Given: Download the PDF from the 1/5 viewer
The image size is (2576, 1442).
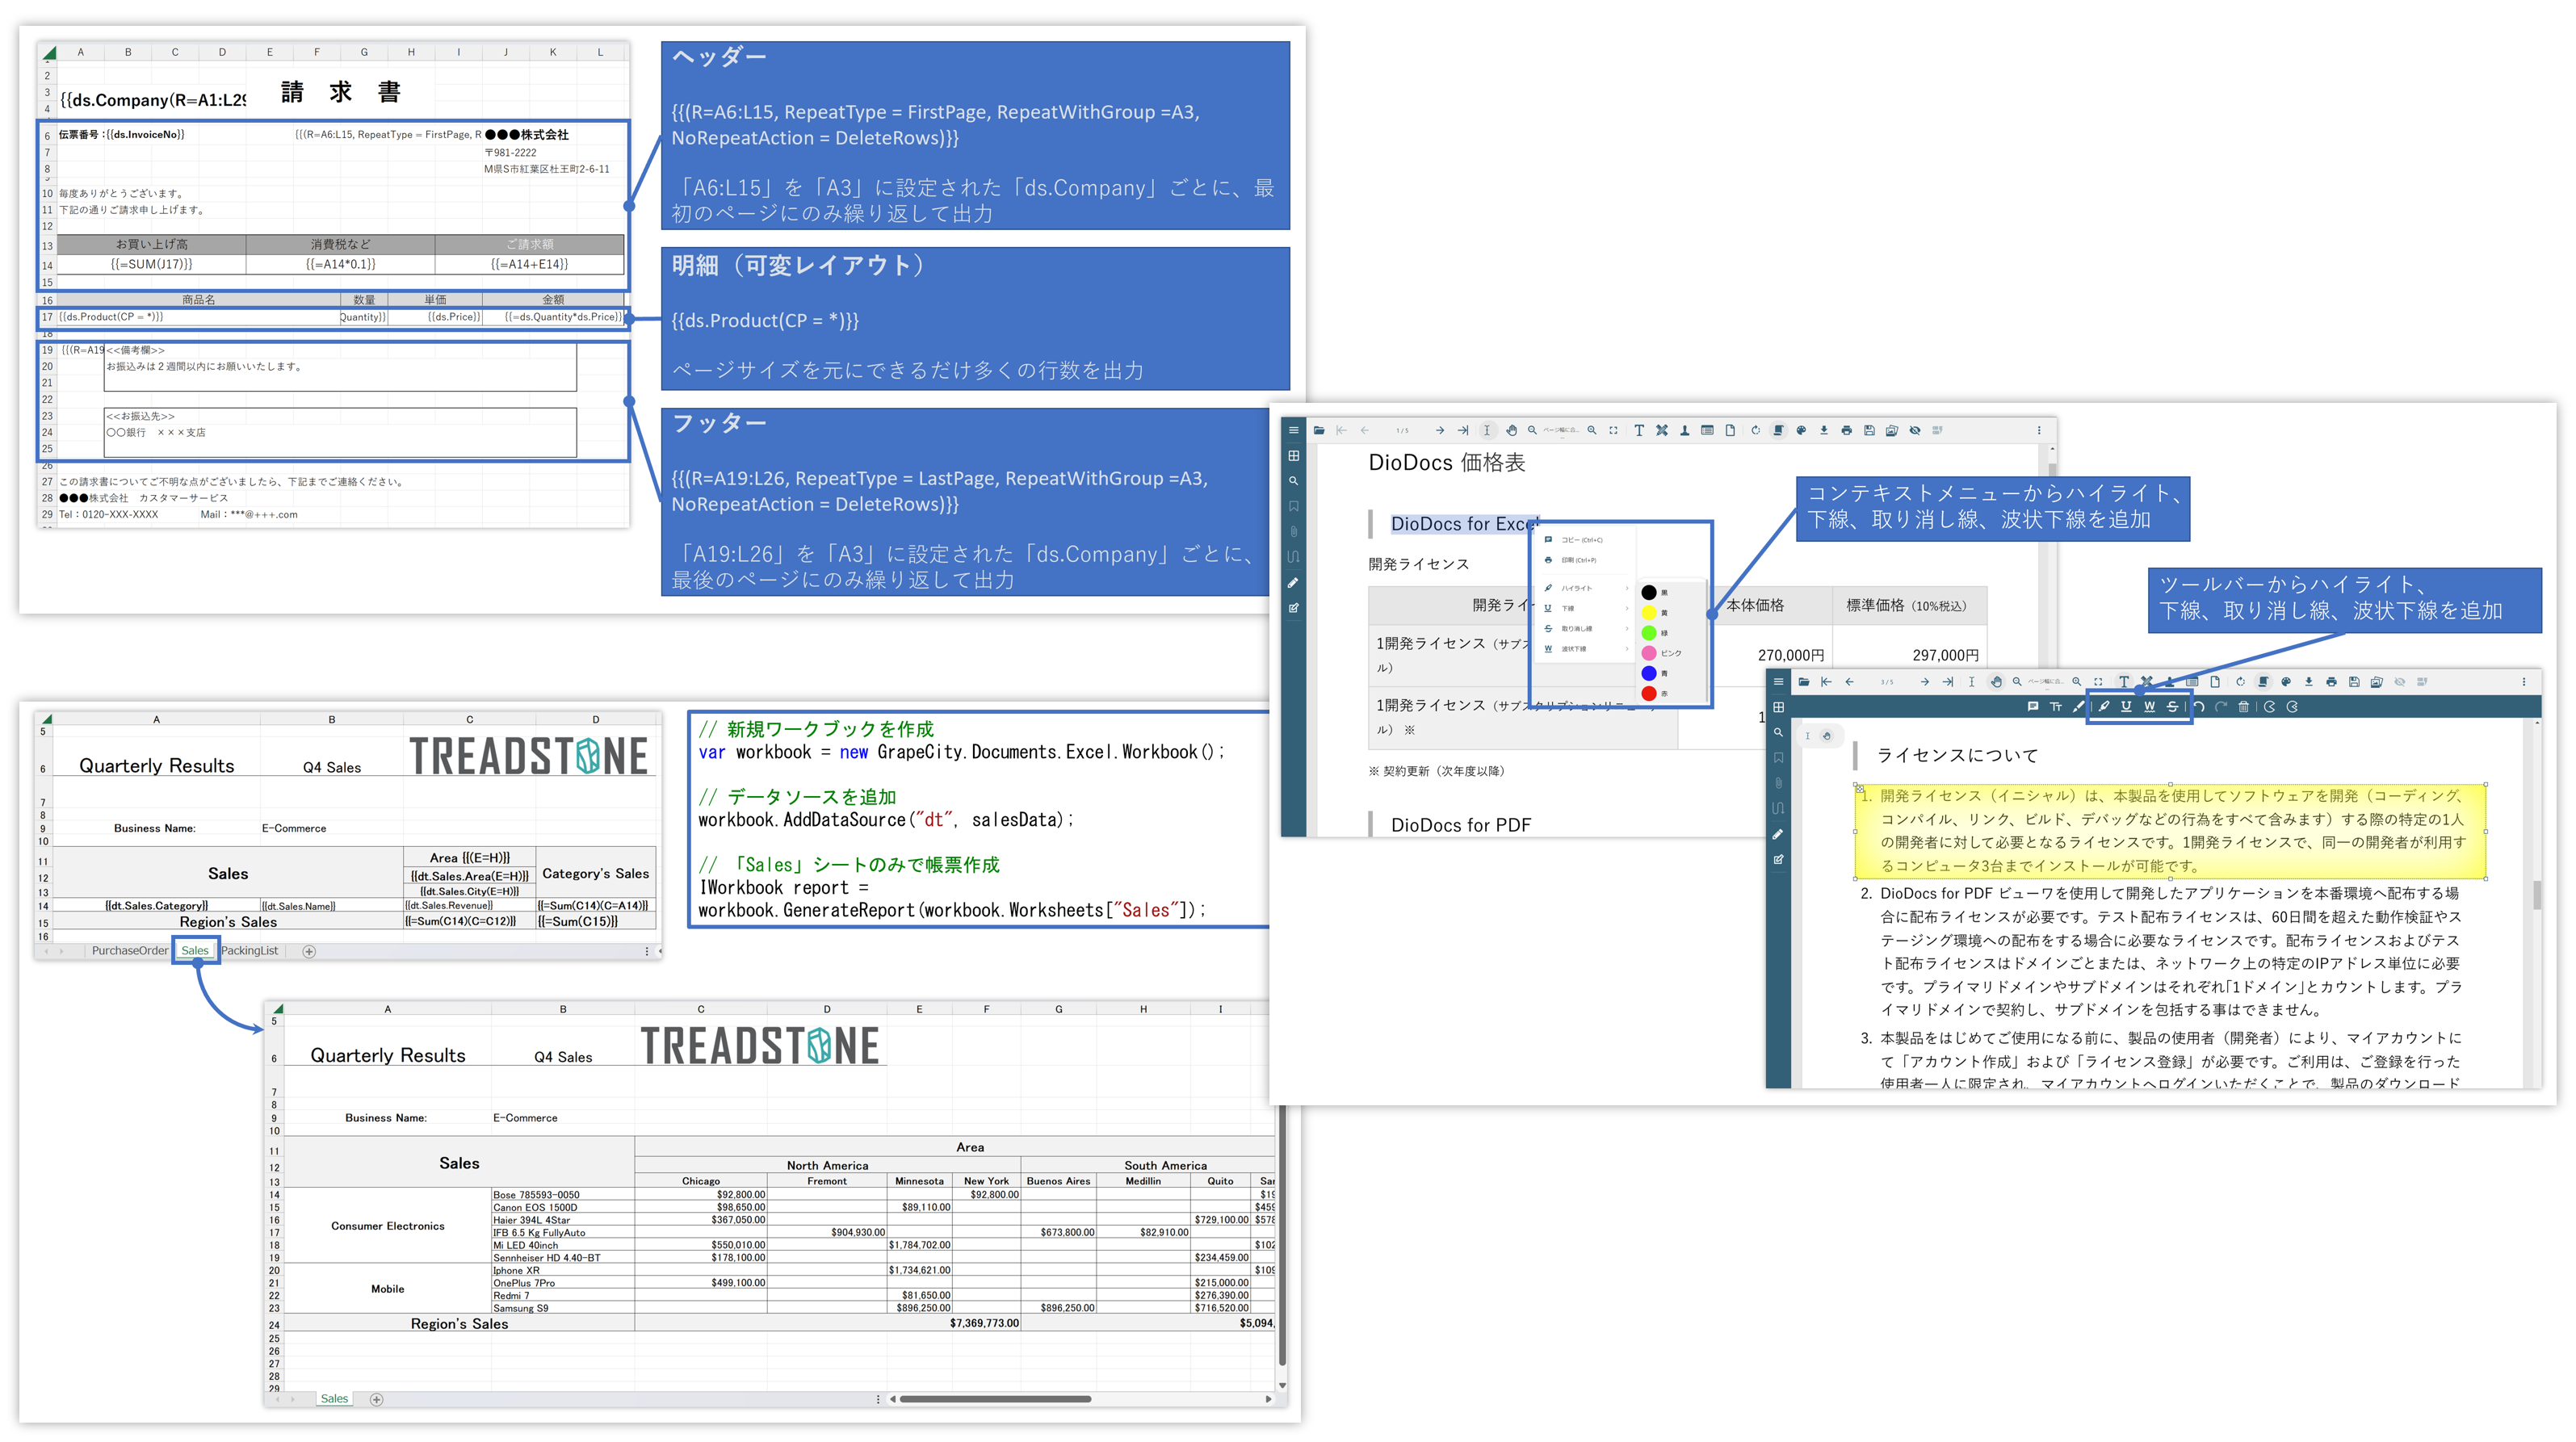Looking at the screenshot, I should [x=1823, y=431].
